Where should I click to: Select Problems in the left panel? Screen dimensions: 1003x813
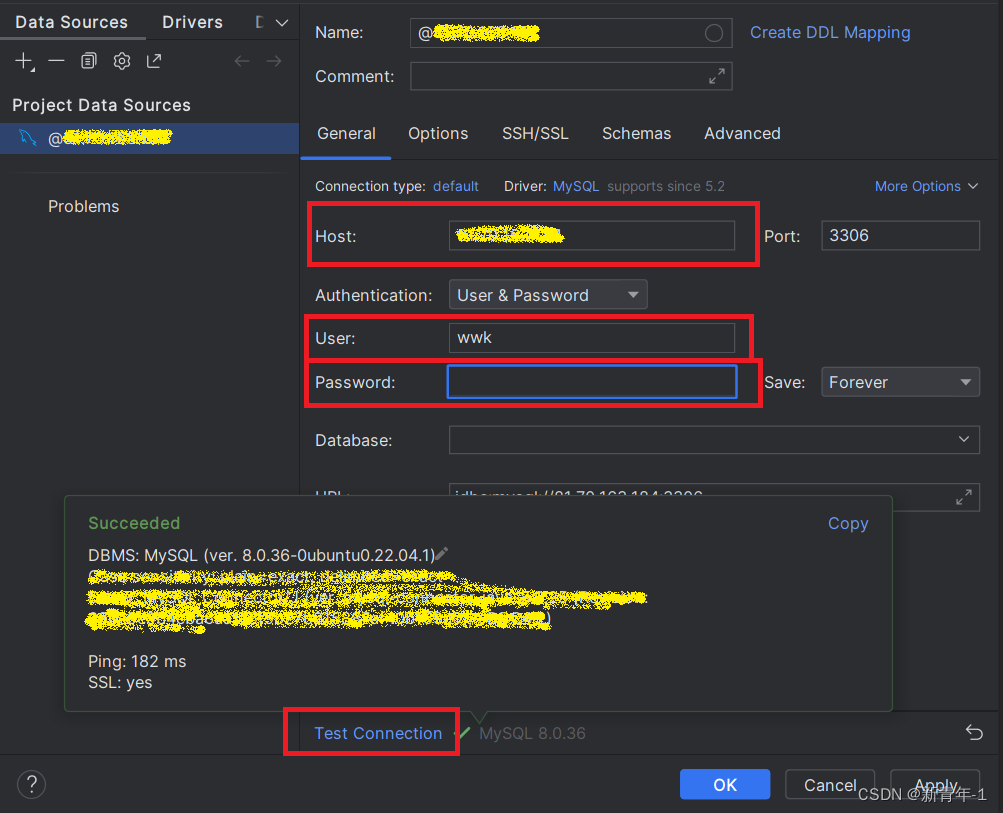(x=83, y=206)
